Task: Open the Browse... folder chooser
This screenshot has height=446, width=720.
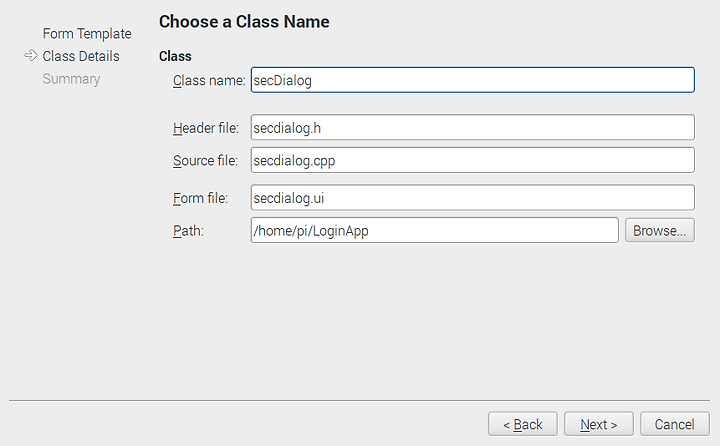Action: (x=659, y=230)
